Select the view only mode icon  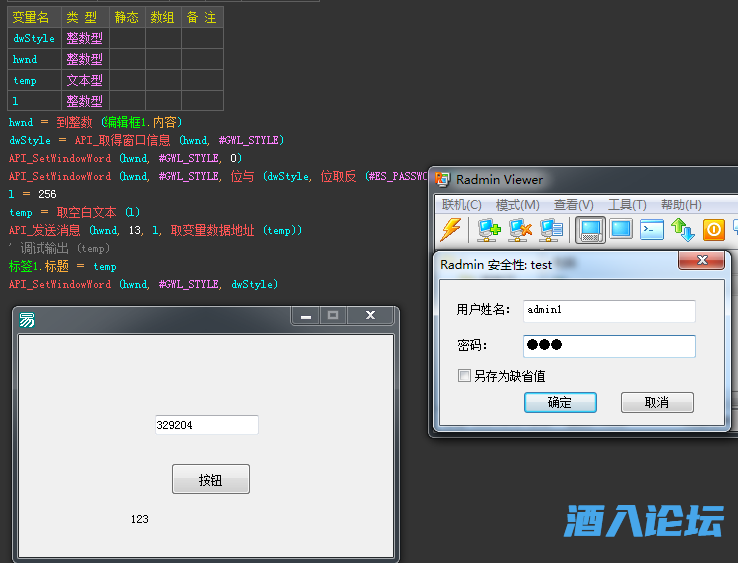coord(621,230)
